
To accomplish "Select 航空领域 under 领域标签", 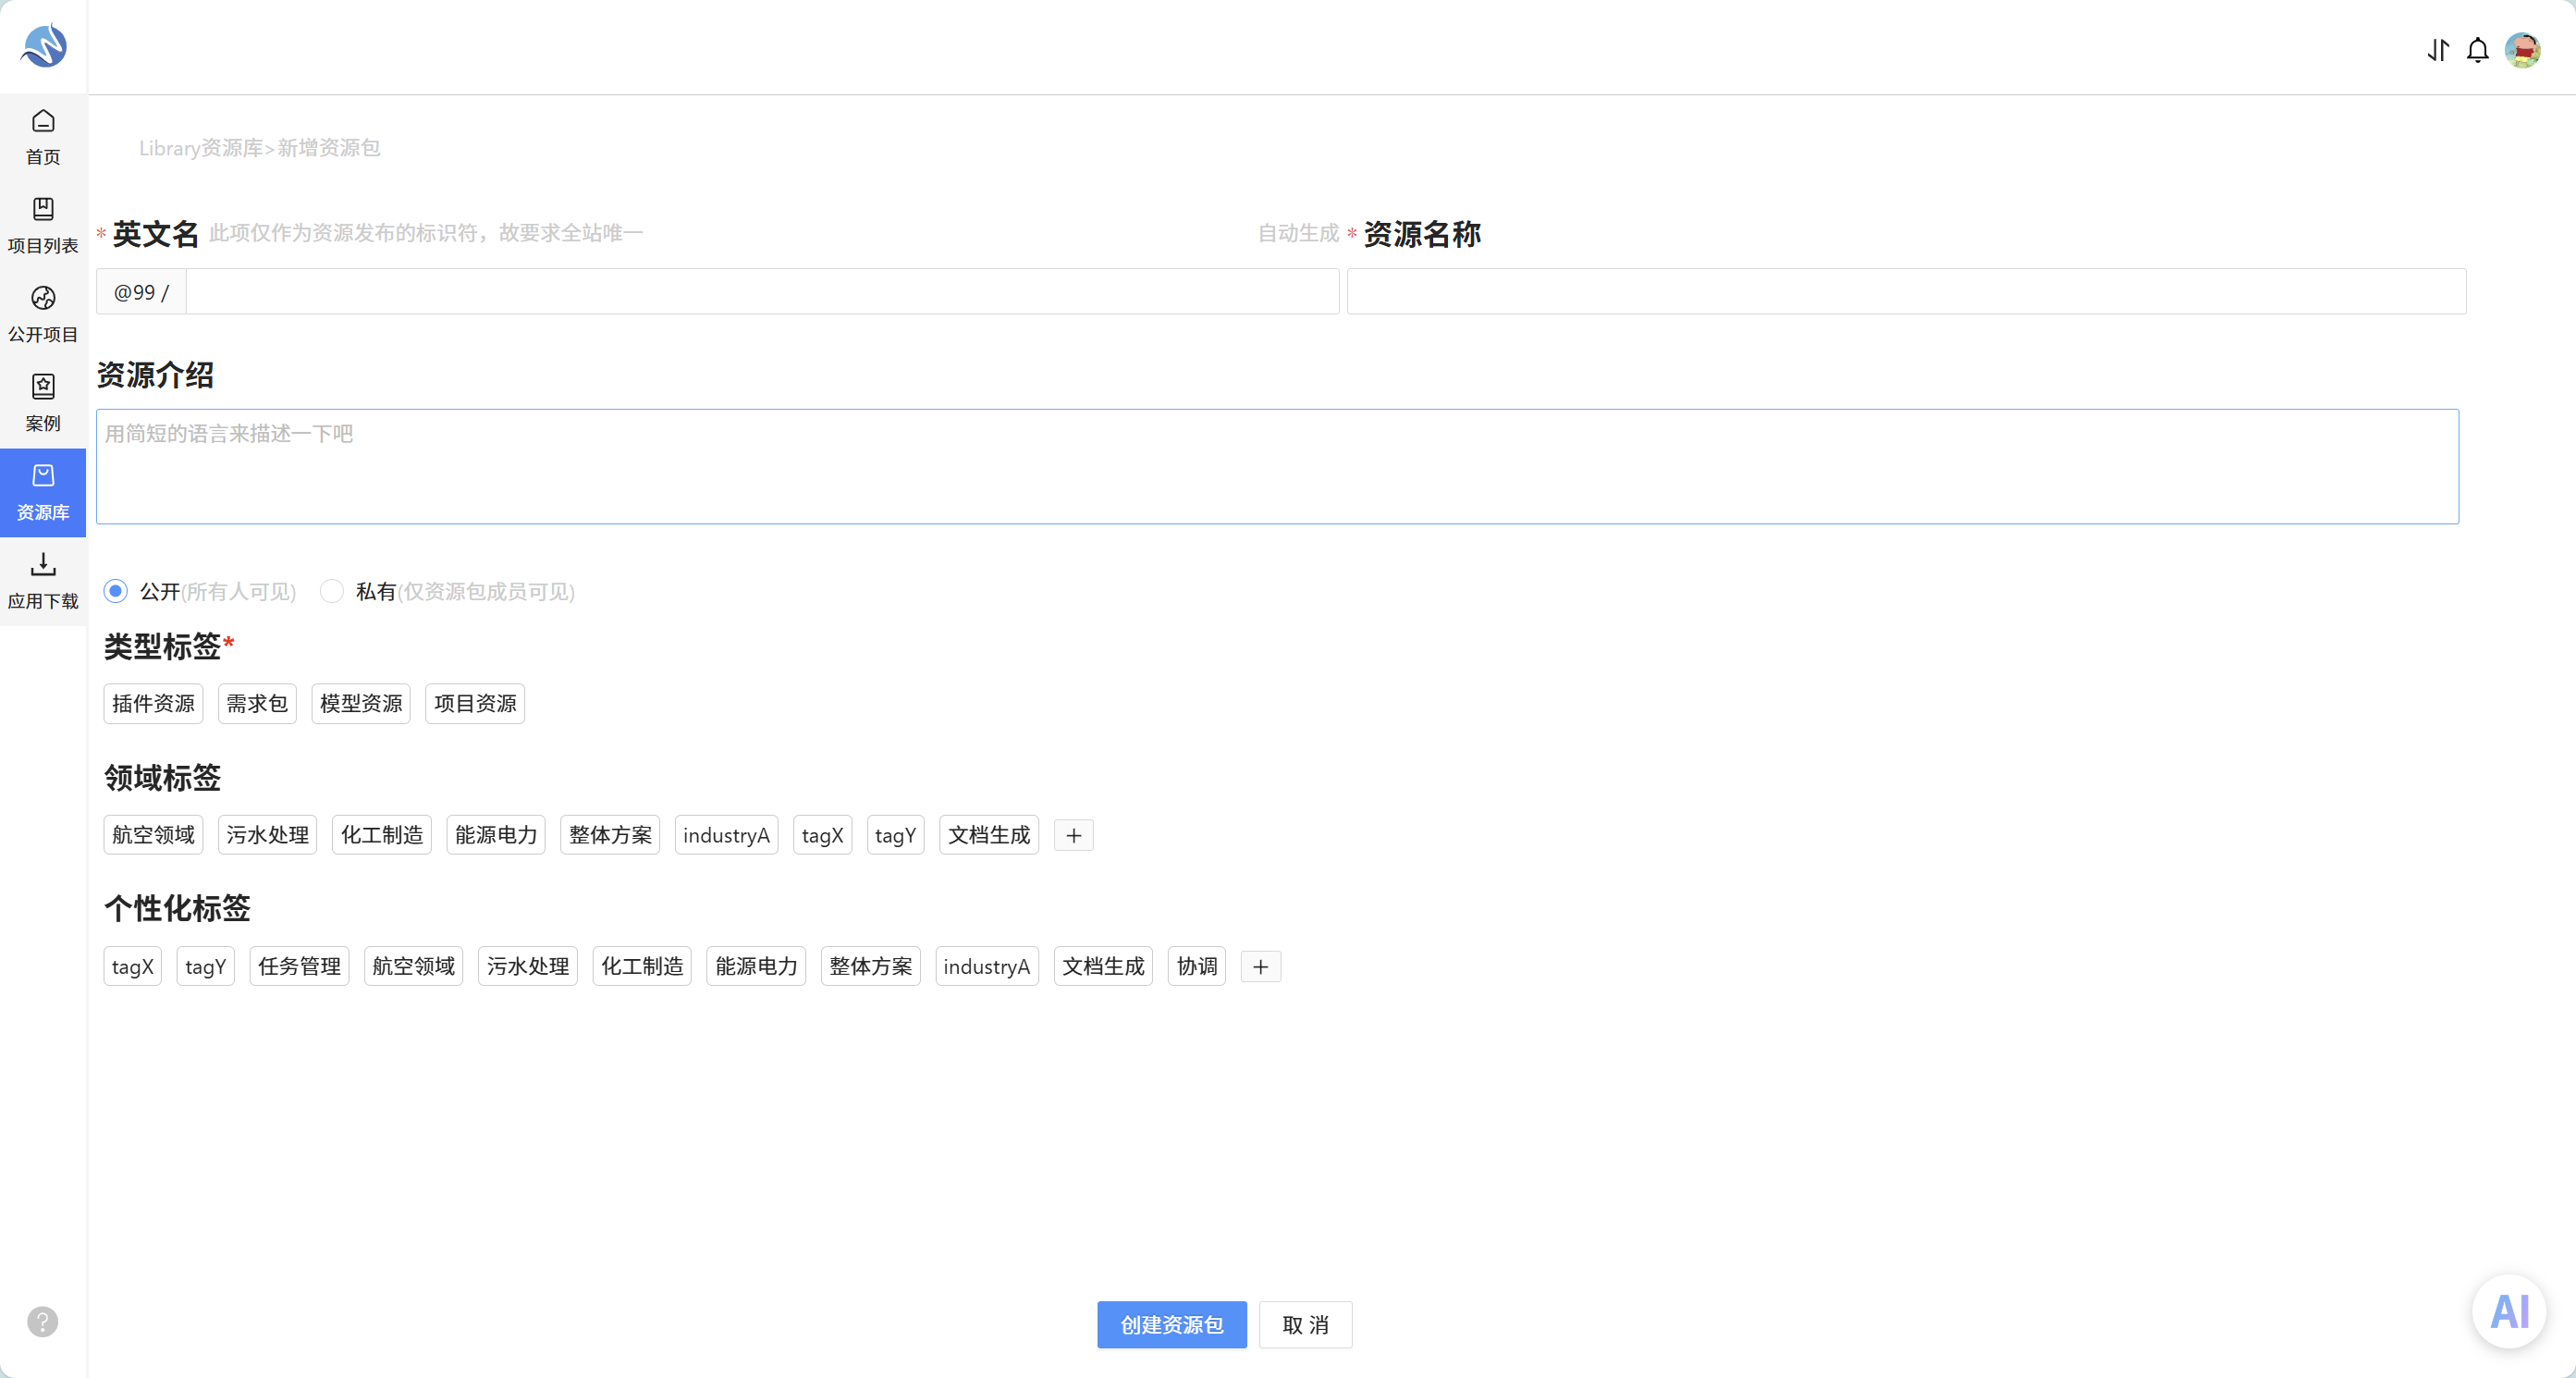I will click(153, 835).
